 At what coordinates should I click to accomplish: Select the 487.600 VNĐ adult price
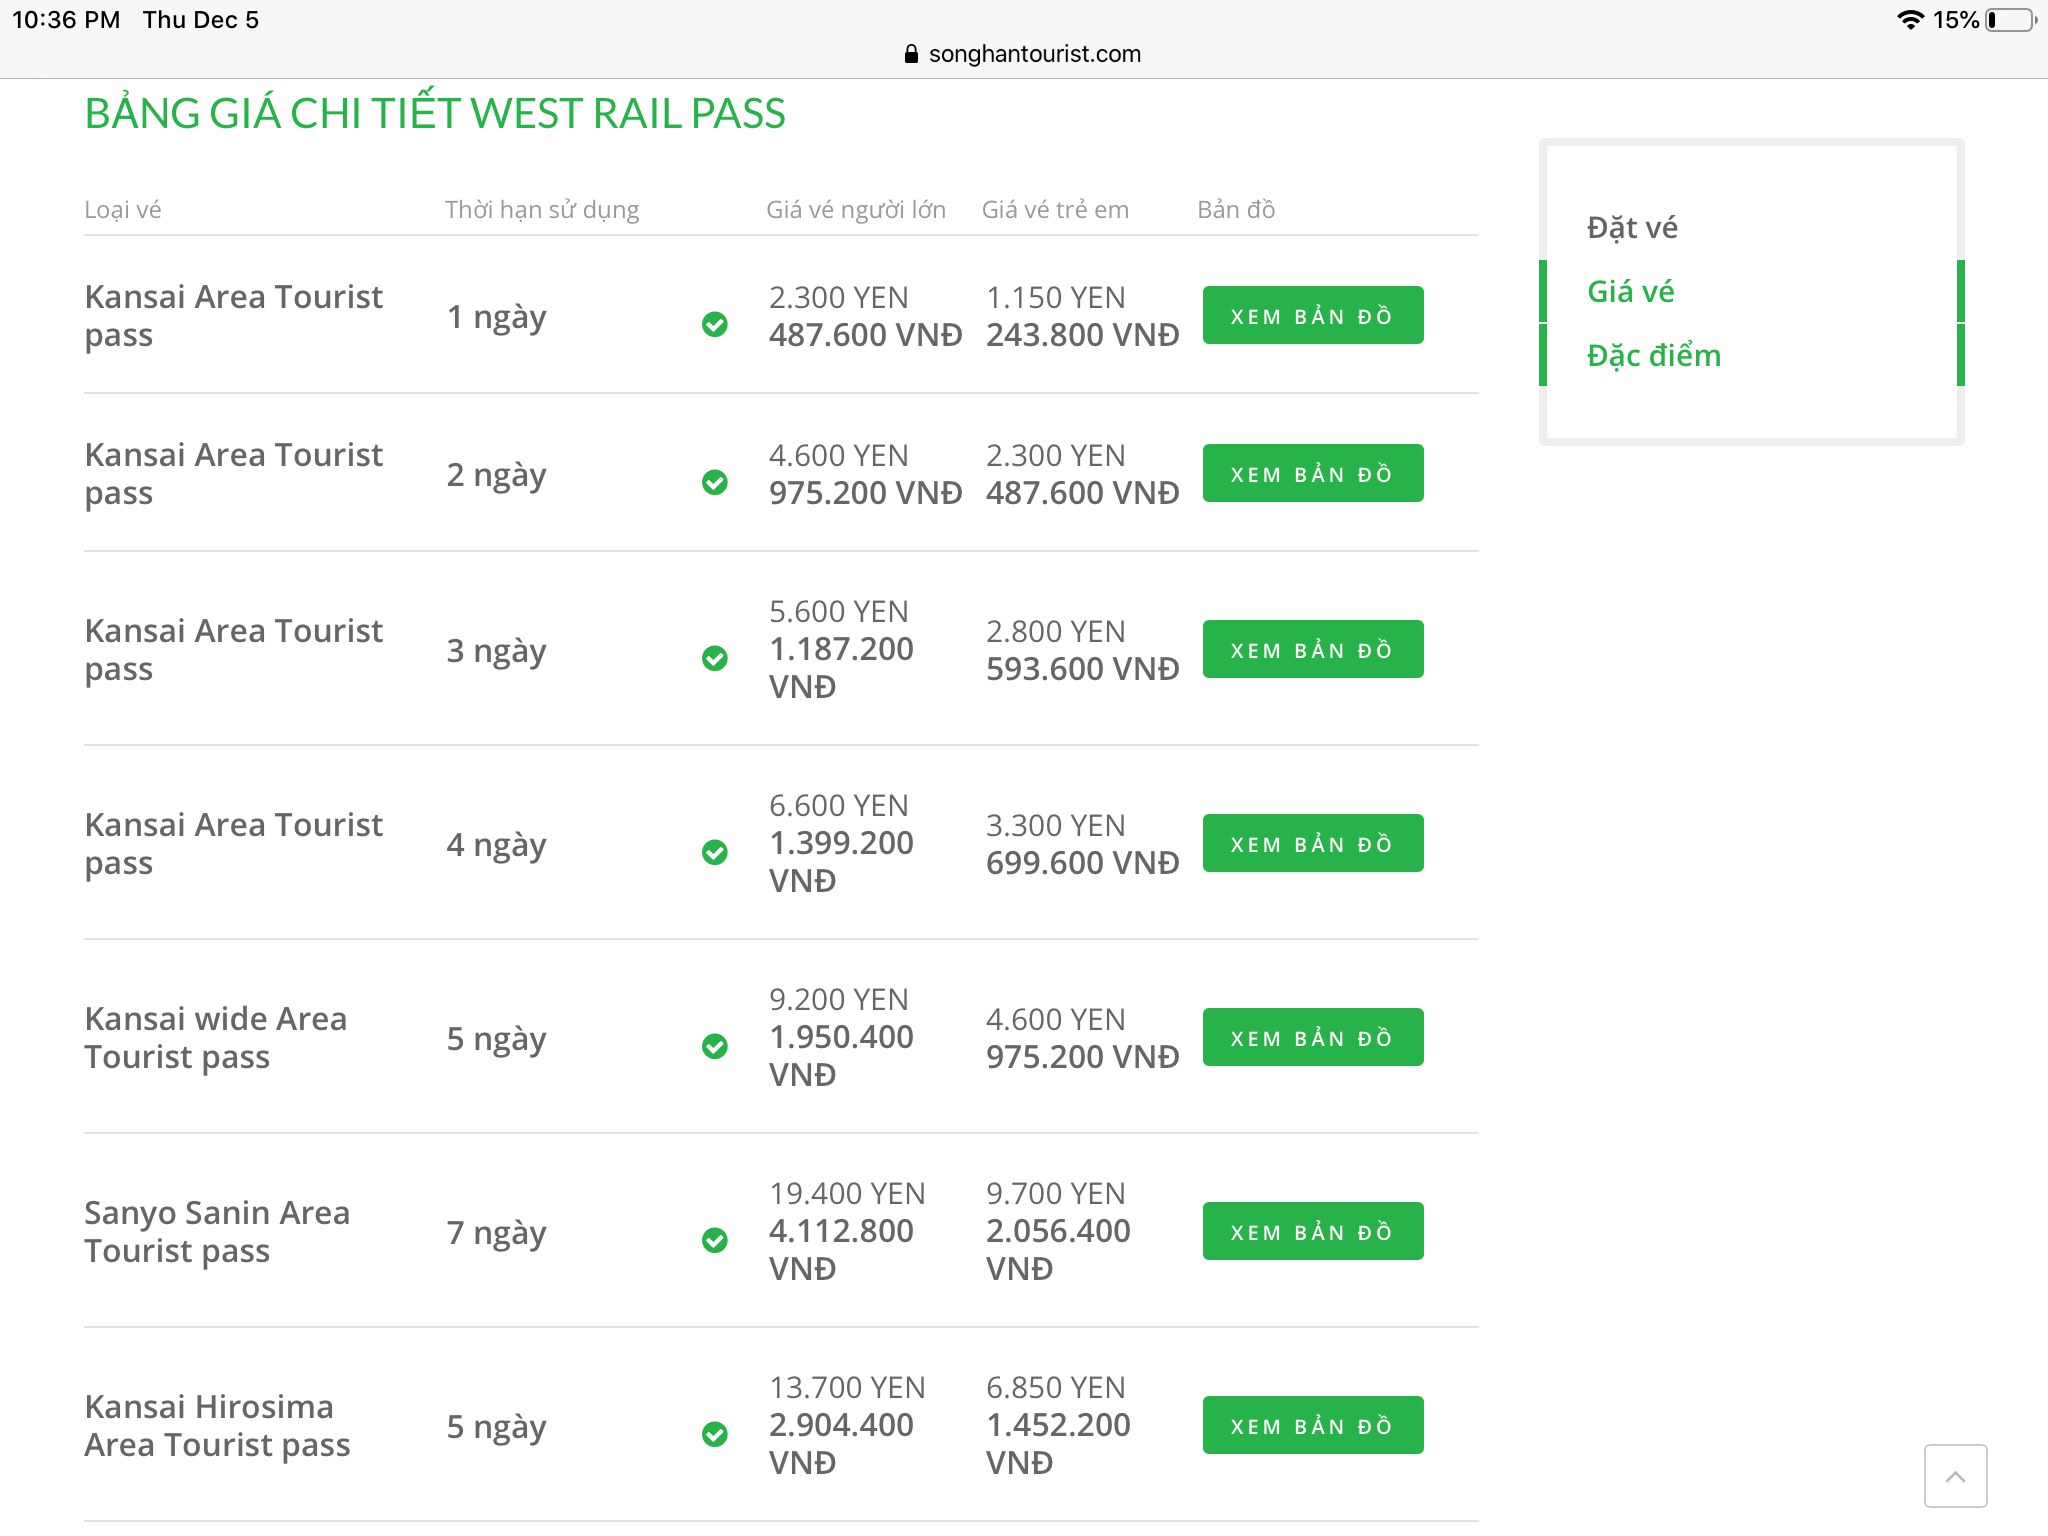click(866, 335)
